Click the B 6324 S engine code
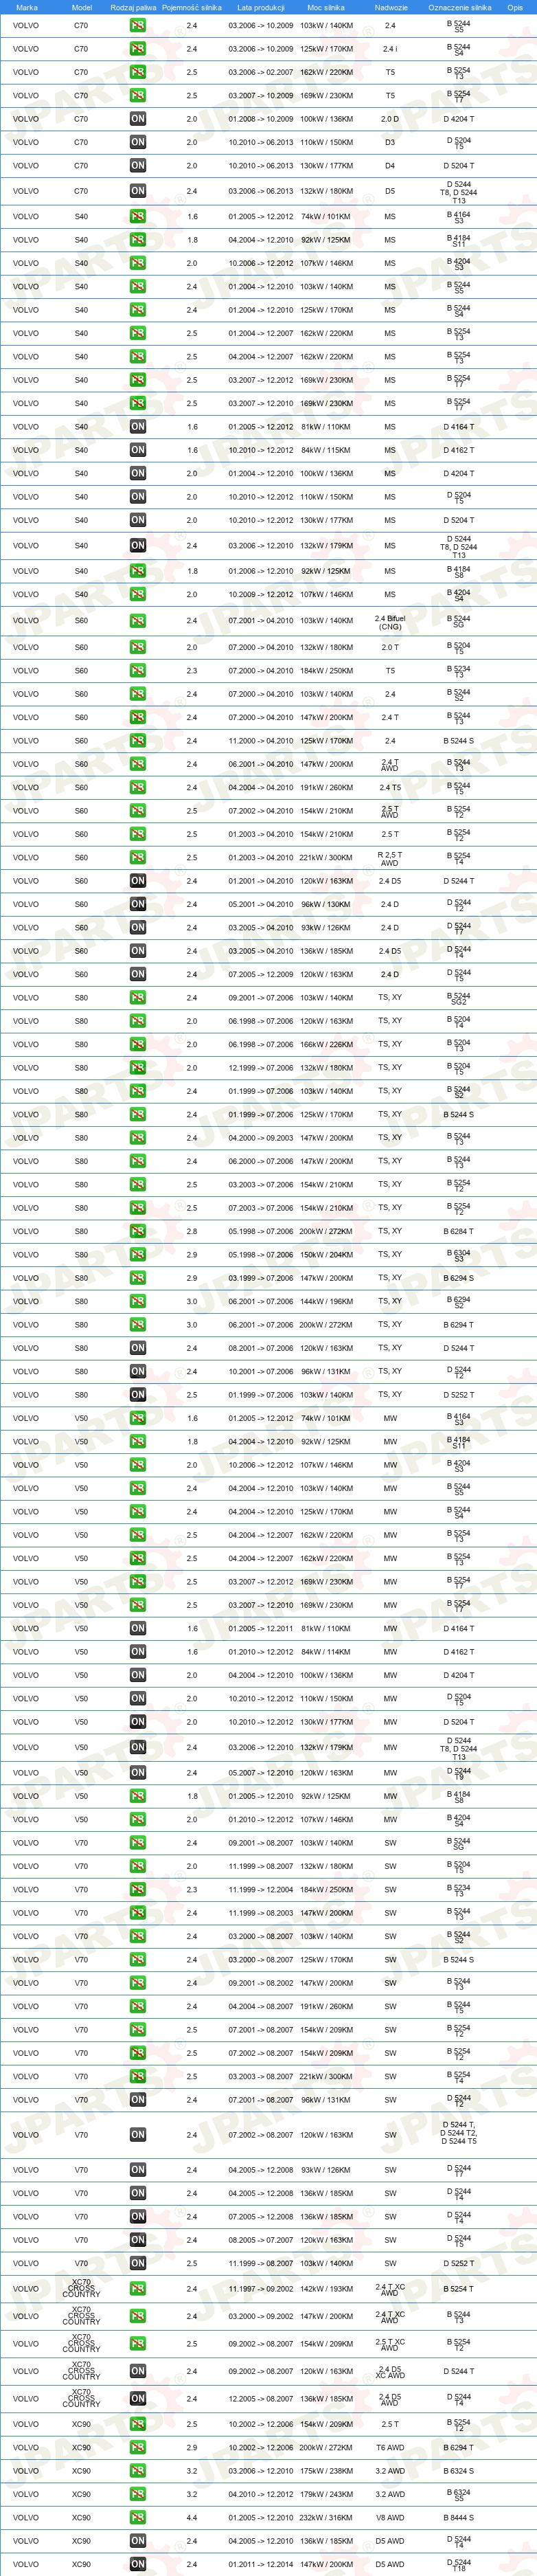 click(459, 2471)
